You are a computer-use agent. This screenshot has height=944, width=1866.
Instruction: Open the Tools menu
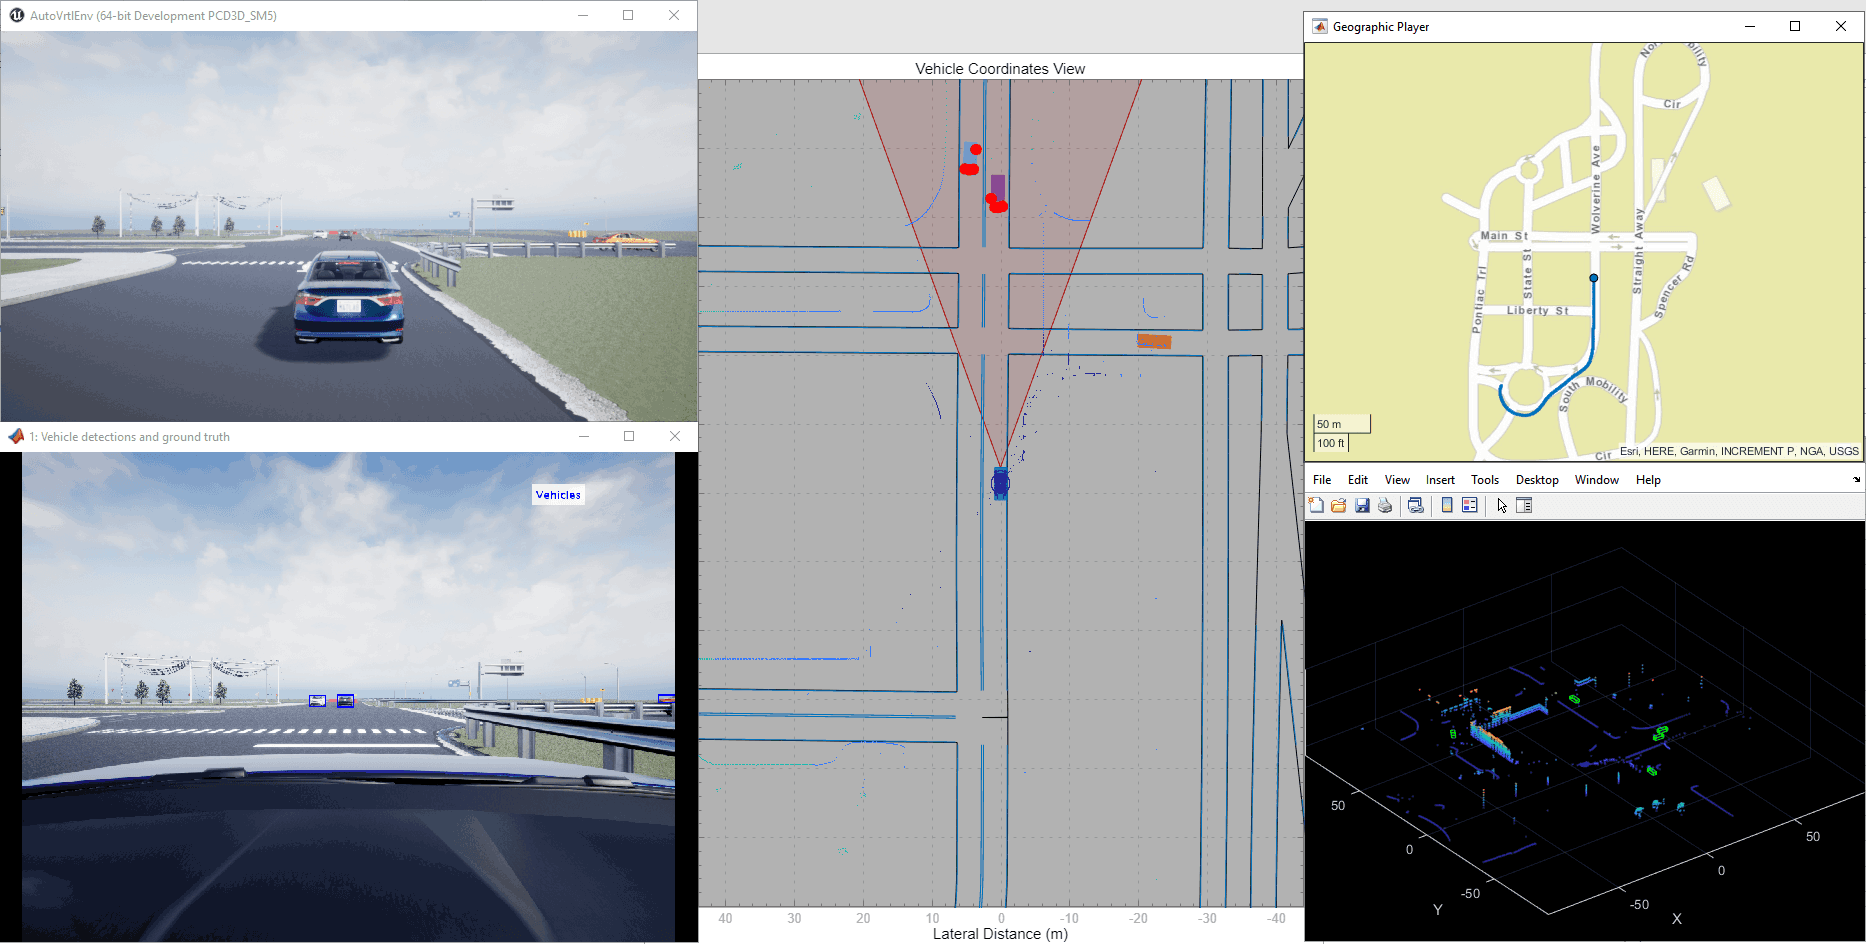point(1485,480)
